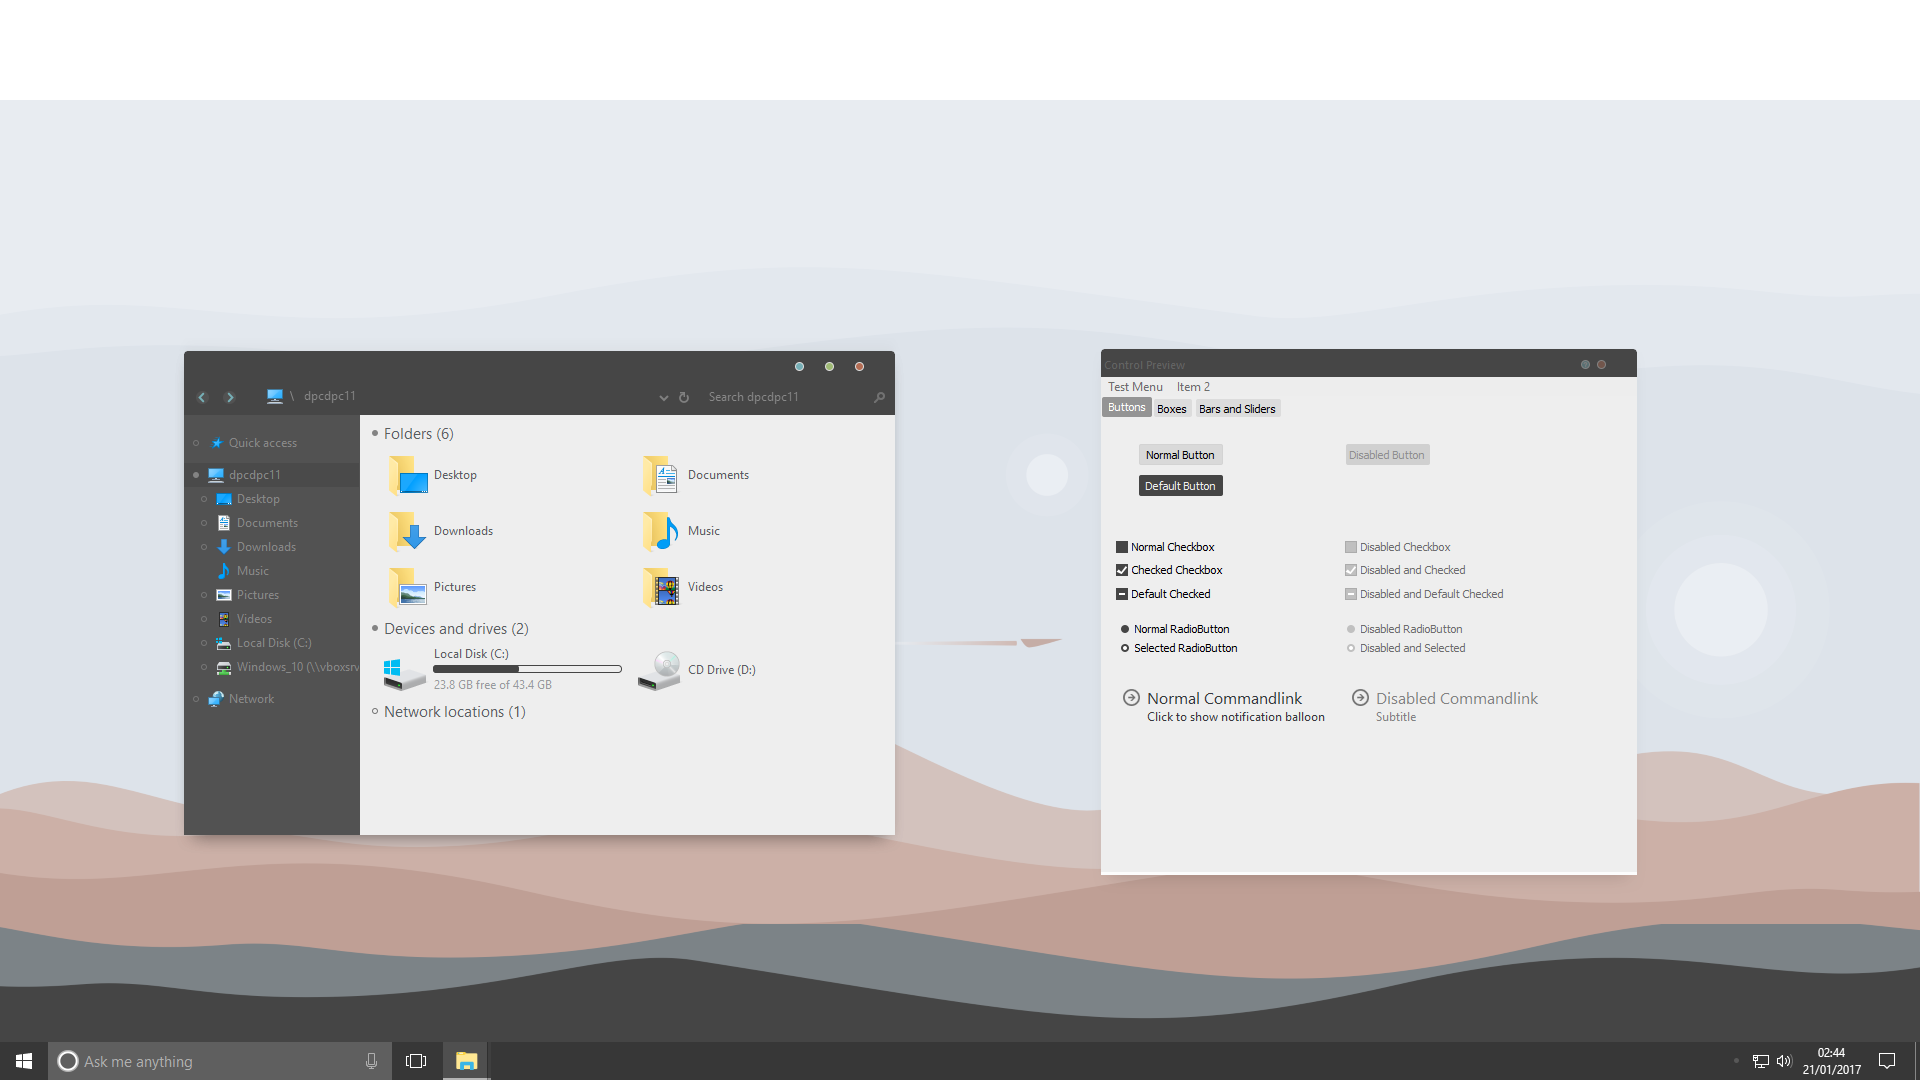The height and width of the screenshot is (1080, 1920).
Task: Select the Selected RadioButton
Action: [1127, 647]
